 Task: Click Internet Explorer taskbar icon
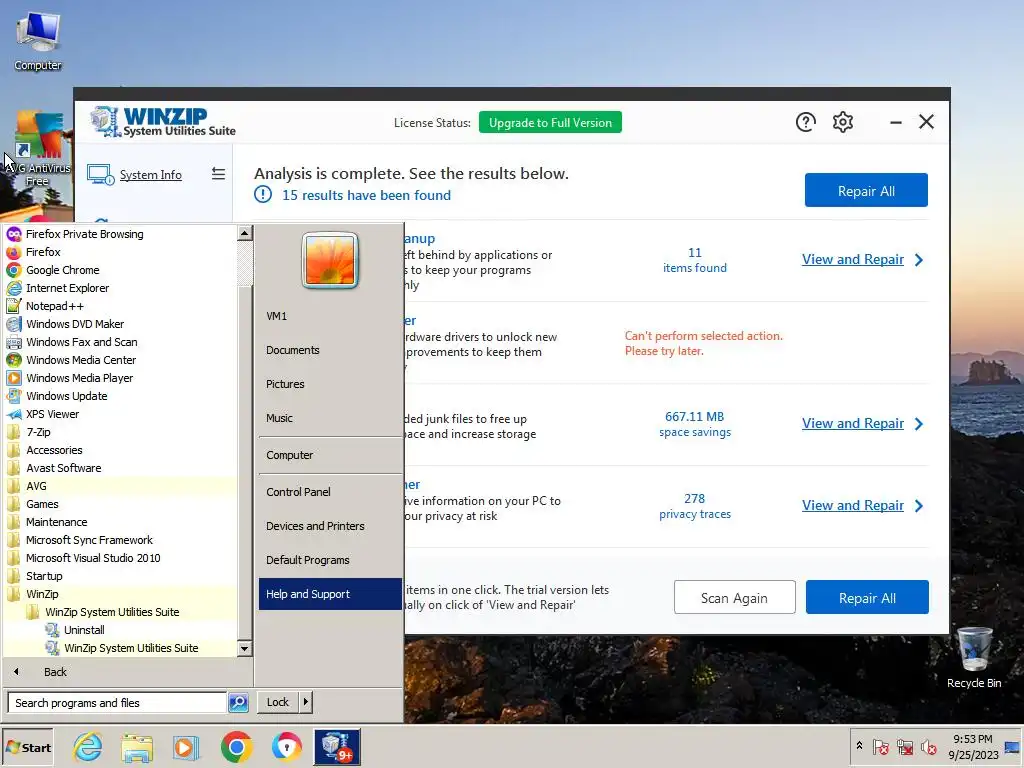88,747
